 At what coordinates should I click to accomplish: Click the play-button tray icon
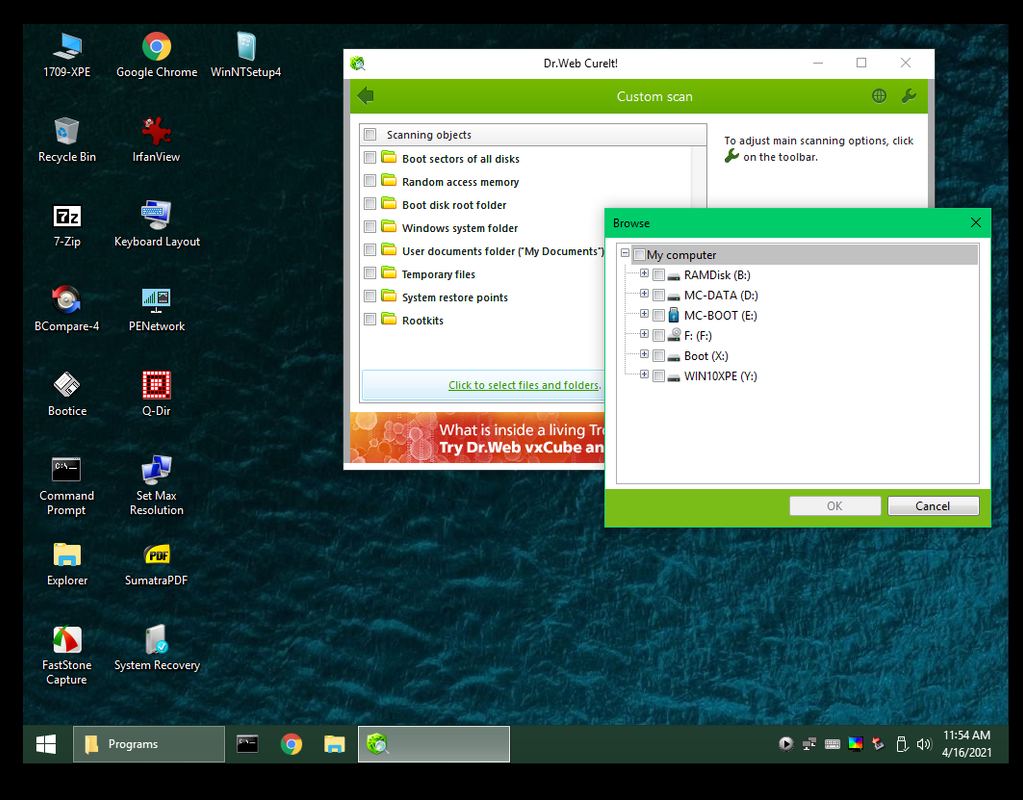coord(786,744)
